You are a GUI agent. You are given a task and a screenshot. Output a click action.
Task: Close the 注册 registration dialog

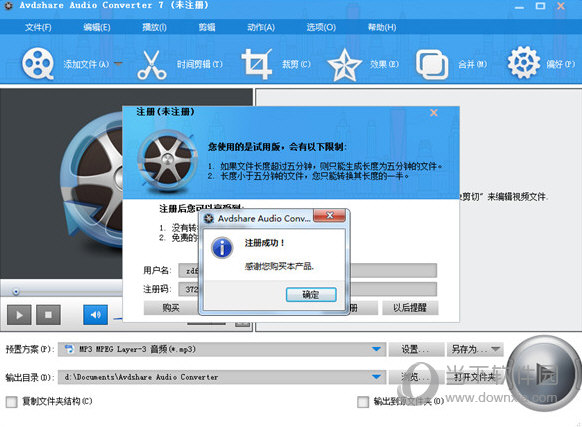tap(434, 113)
